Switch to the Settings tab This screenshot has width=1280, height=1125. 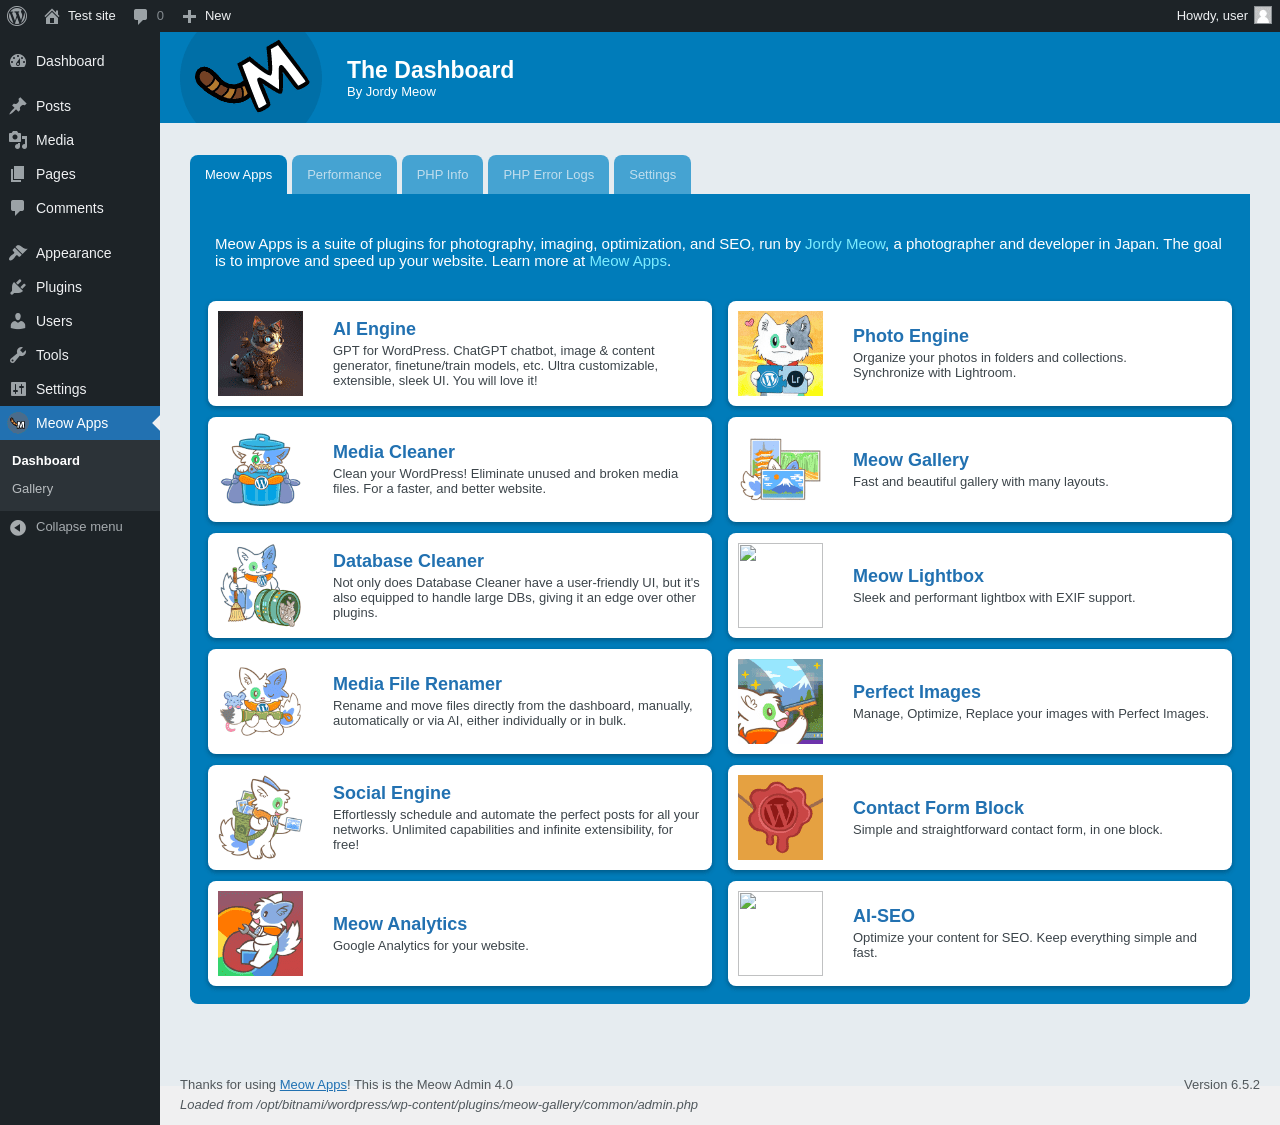pos(652,174)
